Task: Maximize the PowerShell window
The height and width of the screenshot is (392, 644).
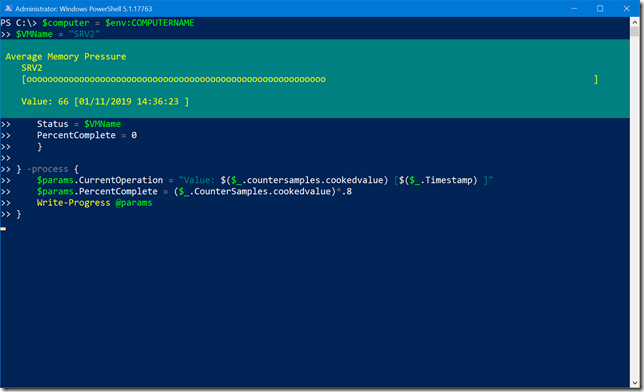Action: click(600, 8)
